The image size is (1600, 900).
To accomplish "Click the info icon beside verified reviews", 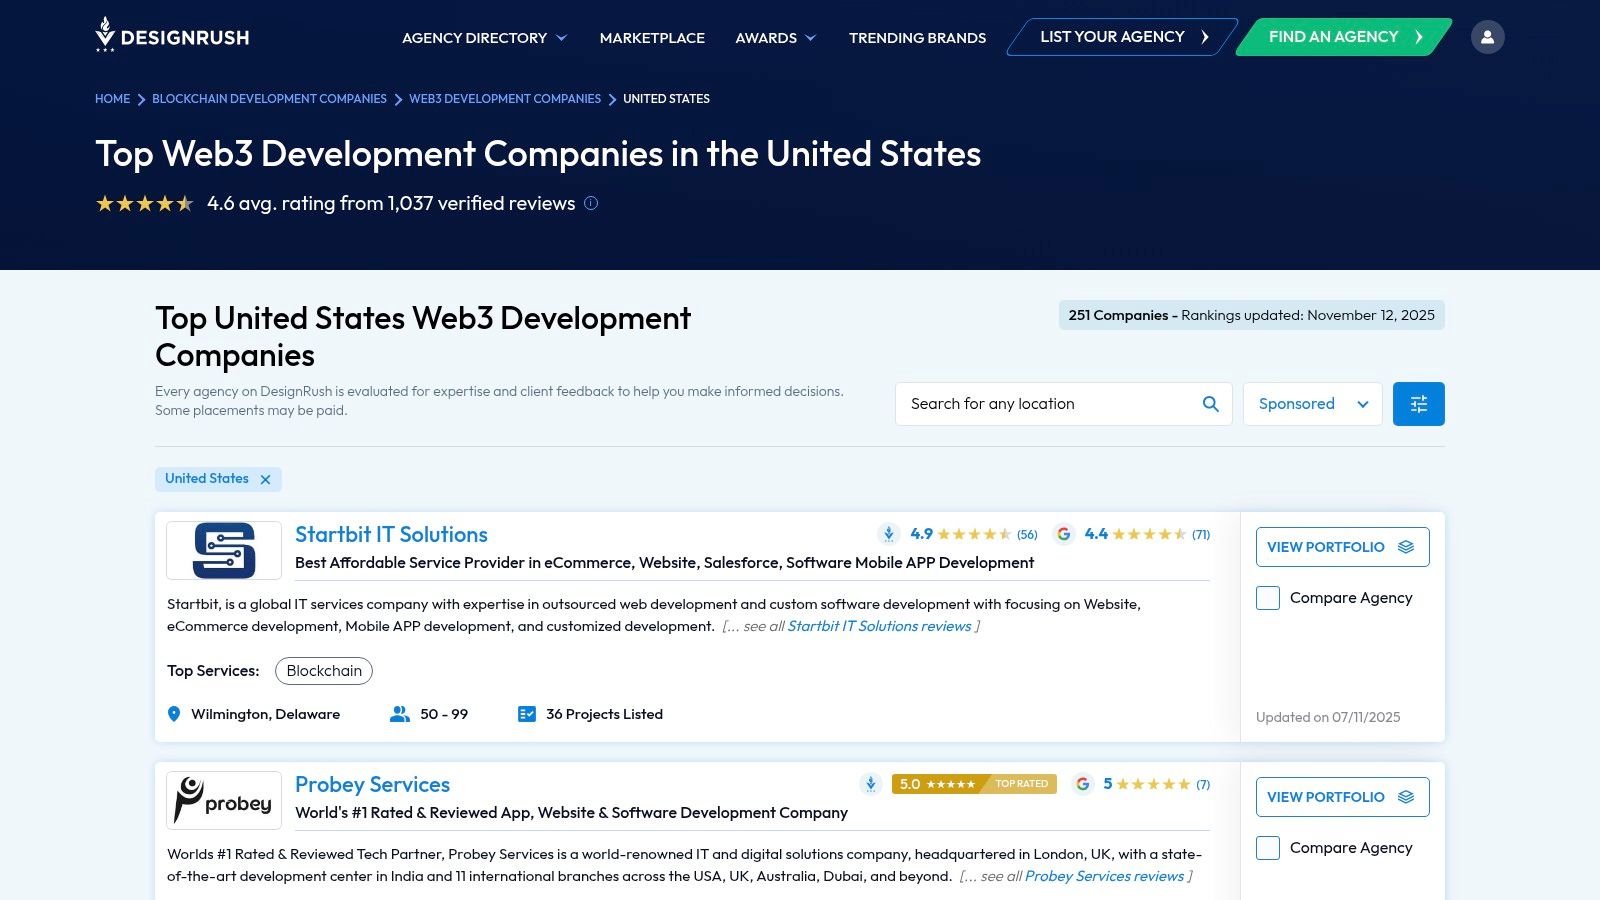I will (591, 203).
